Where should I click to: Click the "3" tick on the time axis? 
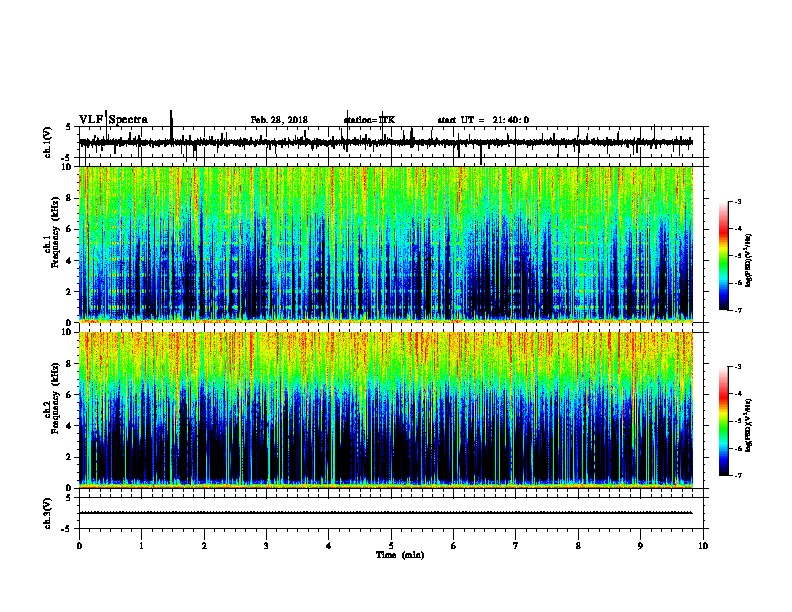266,546
